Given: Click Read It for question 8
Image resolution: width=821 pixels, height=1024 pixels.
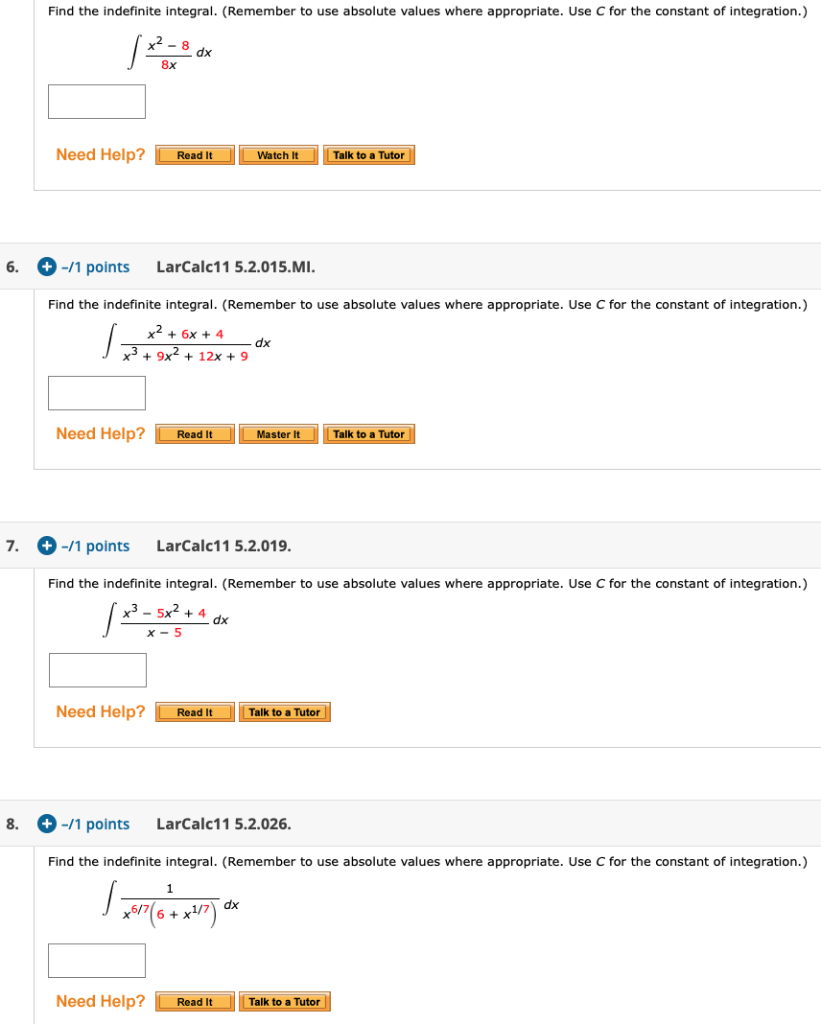Looking at the screenshot, I should pyautogui.click(x=194, y=1001).
